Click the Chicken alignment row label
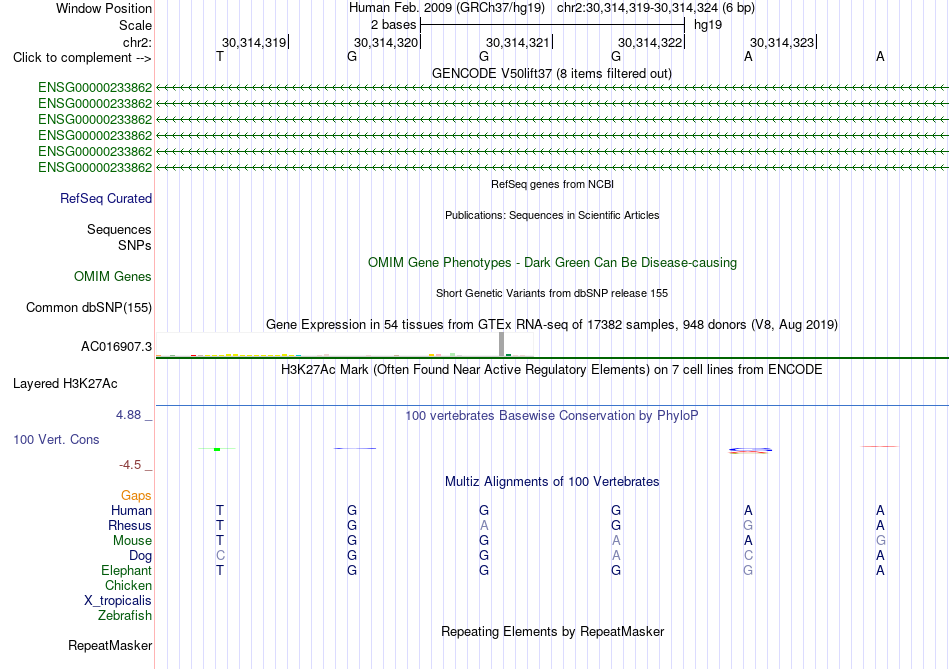 pos(128,585)
